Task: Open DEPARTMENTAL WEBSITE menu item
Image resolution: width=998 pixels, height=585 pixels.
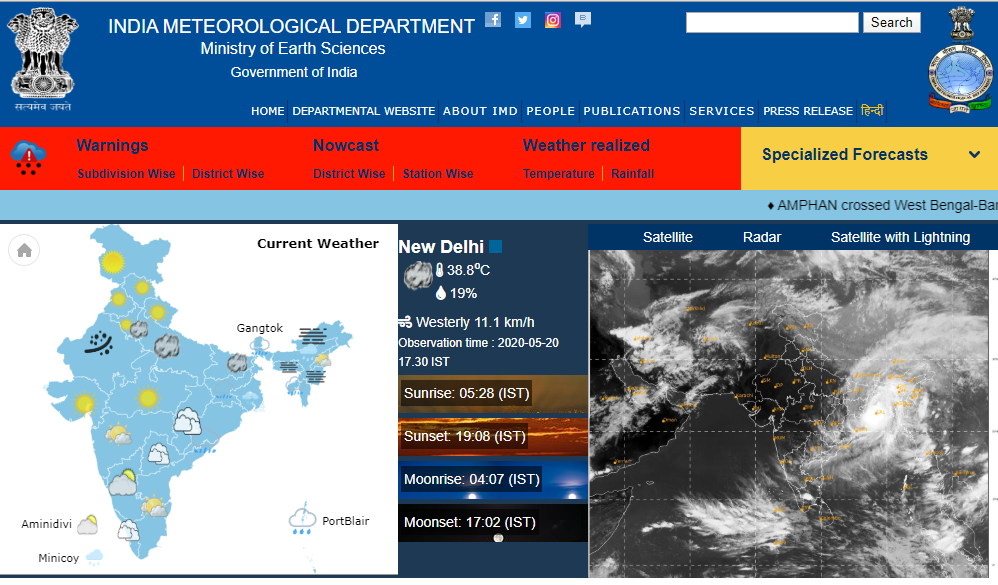Action: 363,111
